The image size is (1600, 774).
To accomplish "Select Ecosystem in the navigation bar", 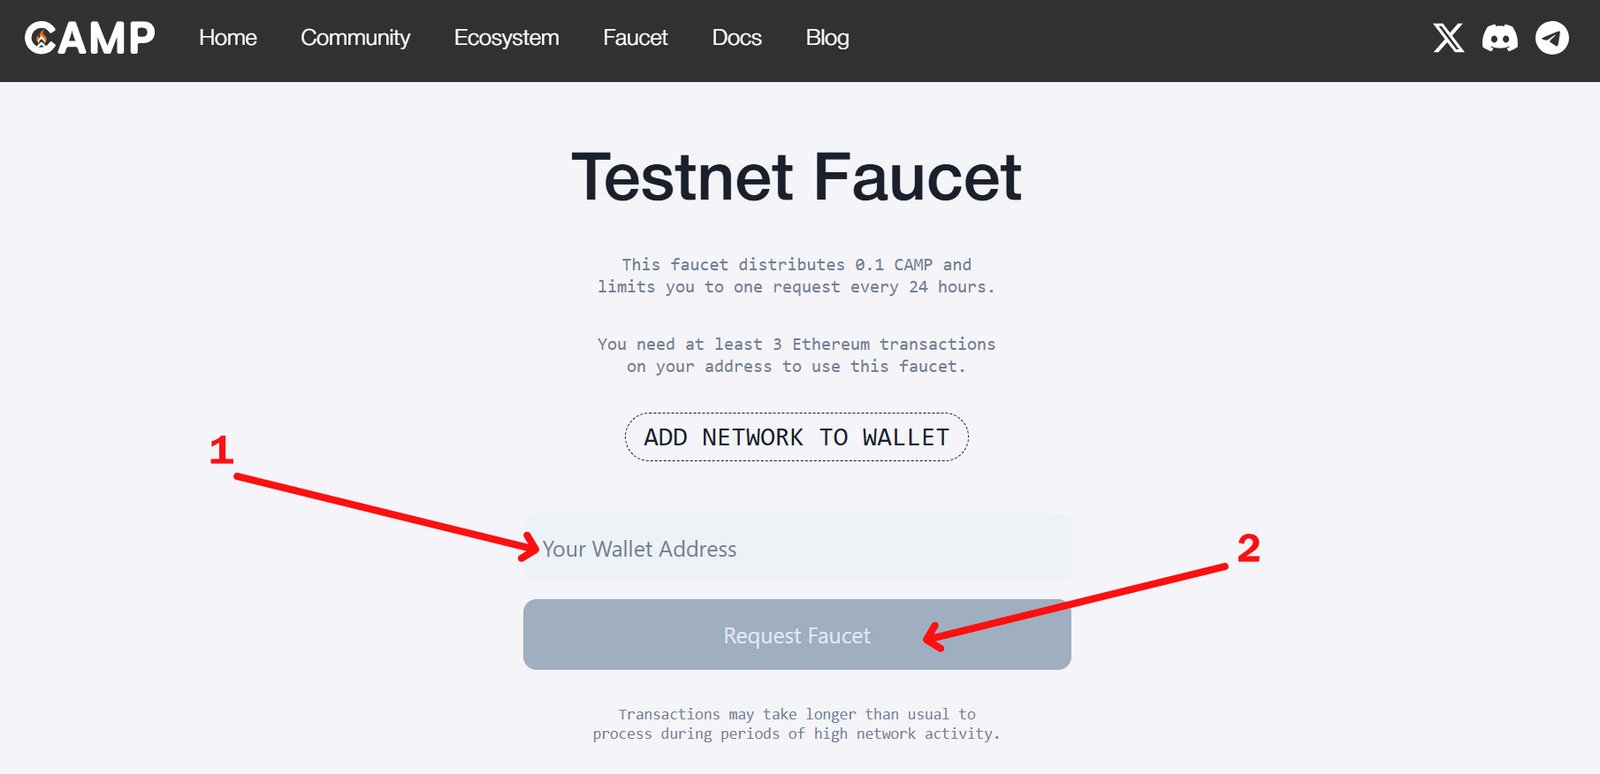I will tap(506, 38).
